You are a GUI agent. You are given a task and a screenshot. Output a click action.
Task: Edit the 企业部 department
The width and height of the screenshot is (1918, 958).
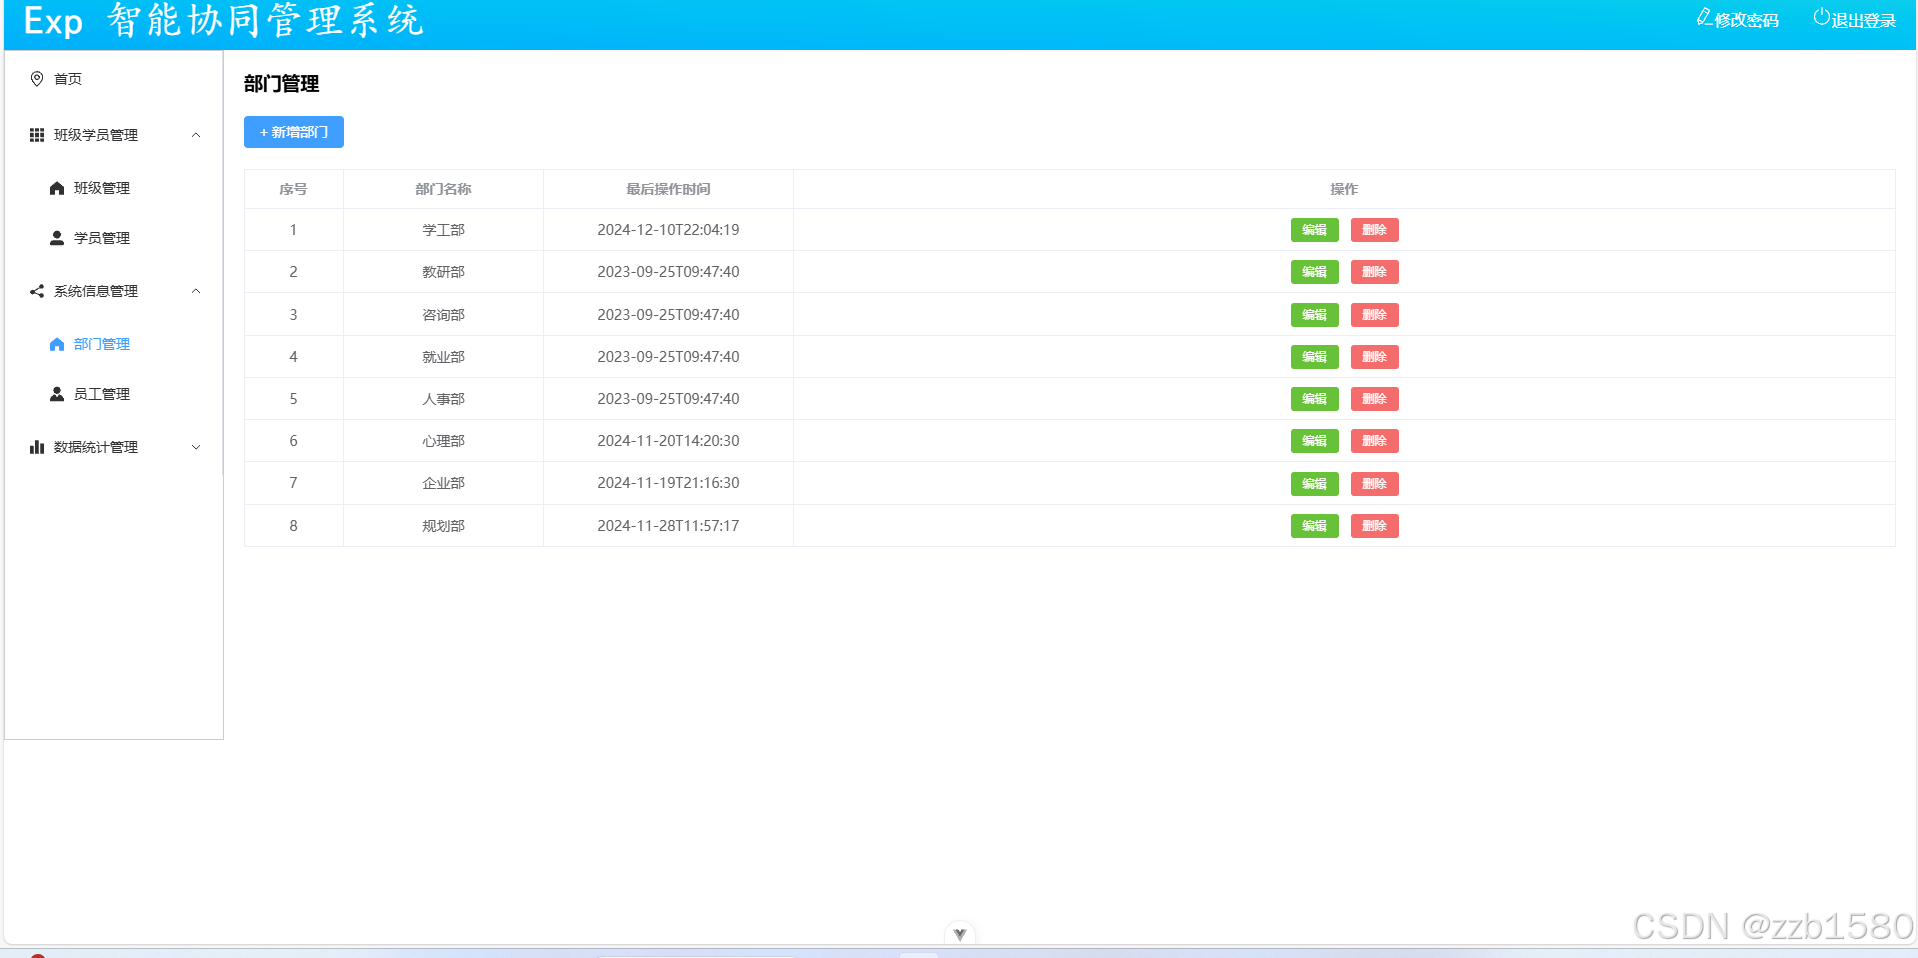click(x=1314, y=484)
